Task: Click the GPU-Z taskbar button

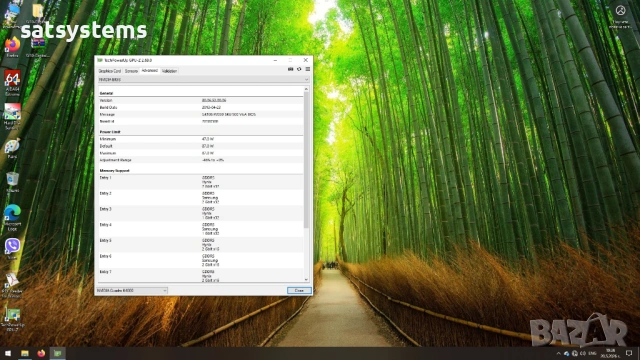Action: 58,353
